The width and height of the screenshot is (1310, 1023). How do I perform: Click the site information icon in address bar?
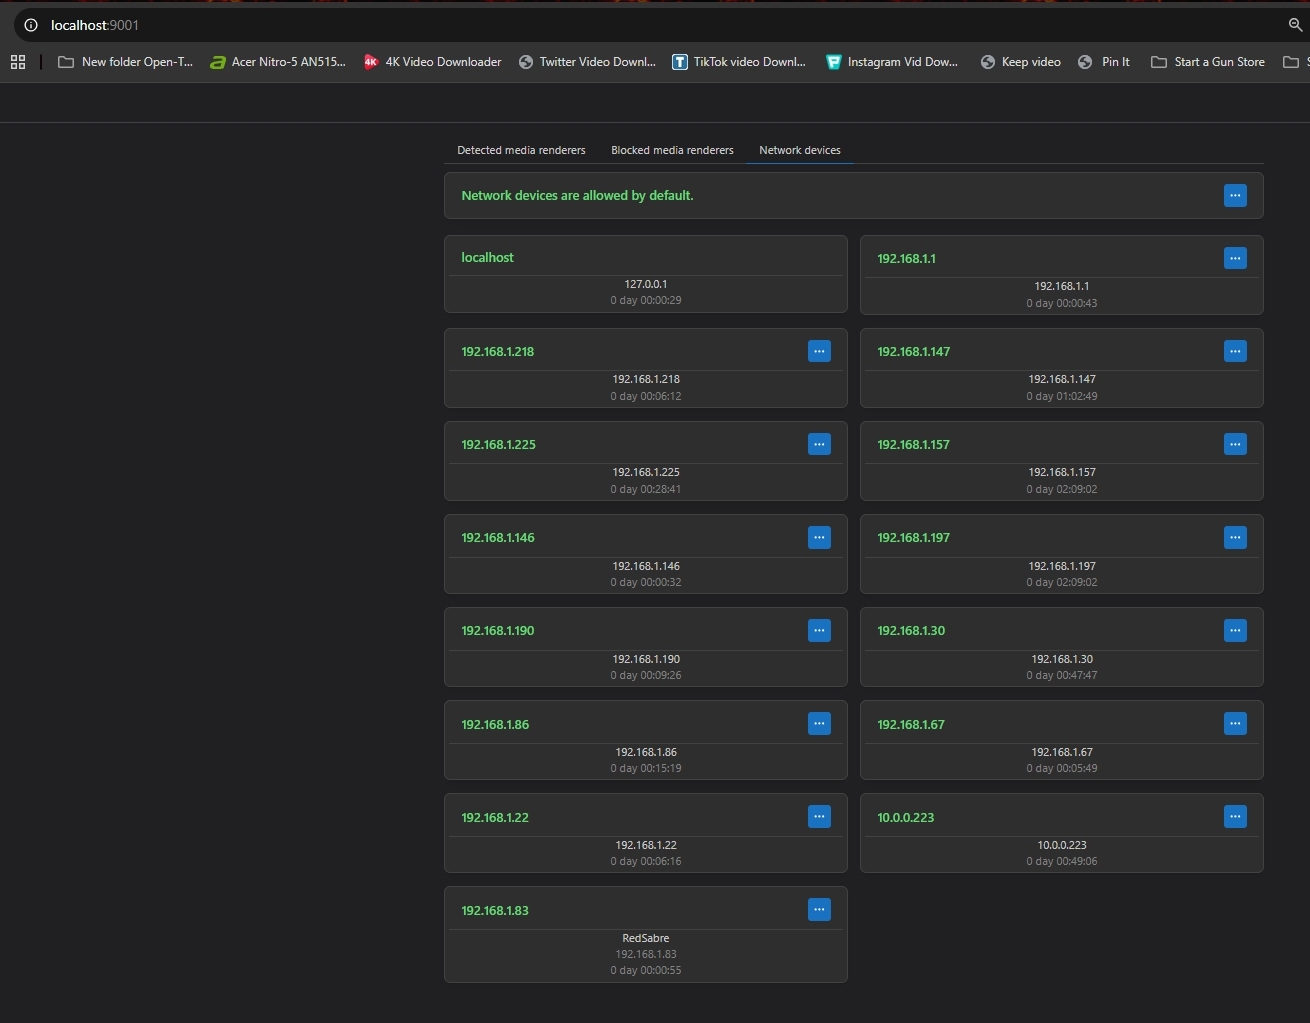(31, 25)
